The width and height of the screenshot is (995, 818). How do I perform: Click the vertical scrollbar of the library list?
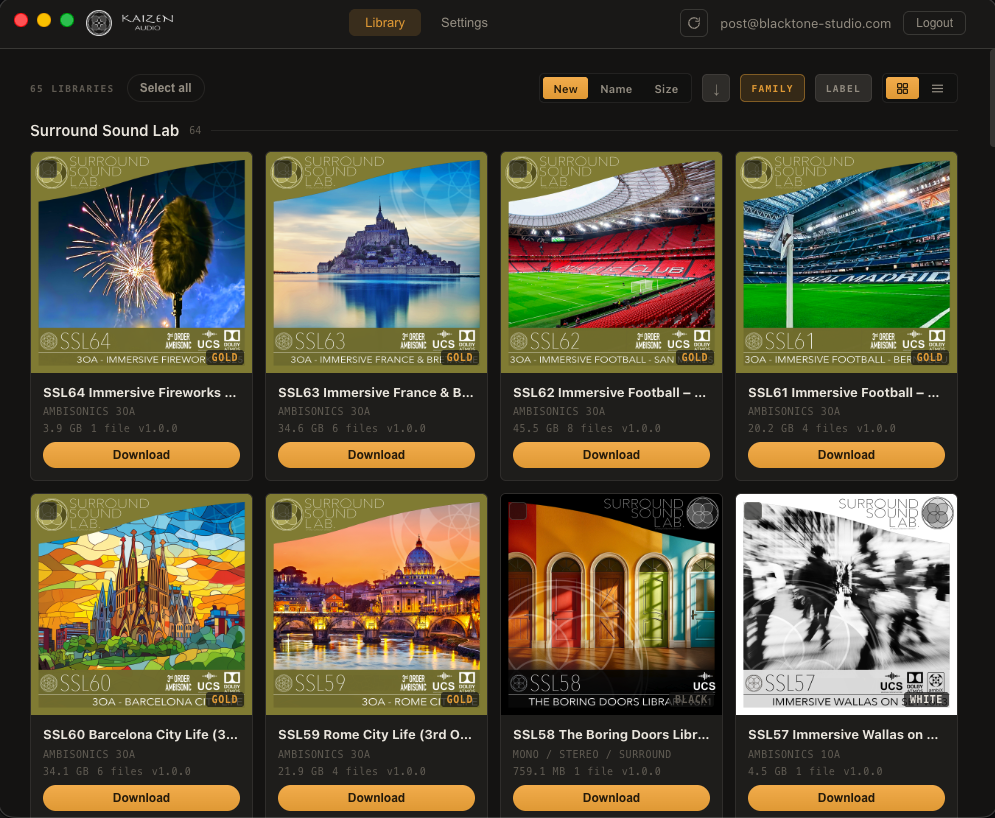tap(991, 98)
